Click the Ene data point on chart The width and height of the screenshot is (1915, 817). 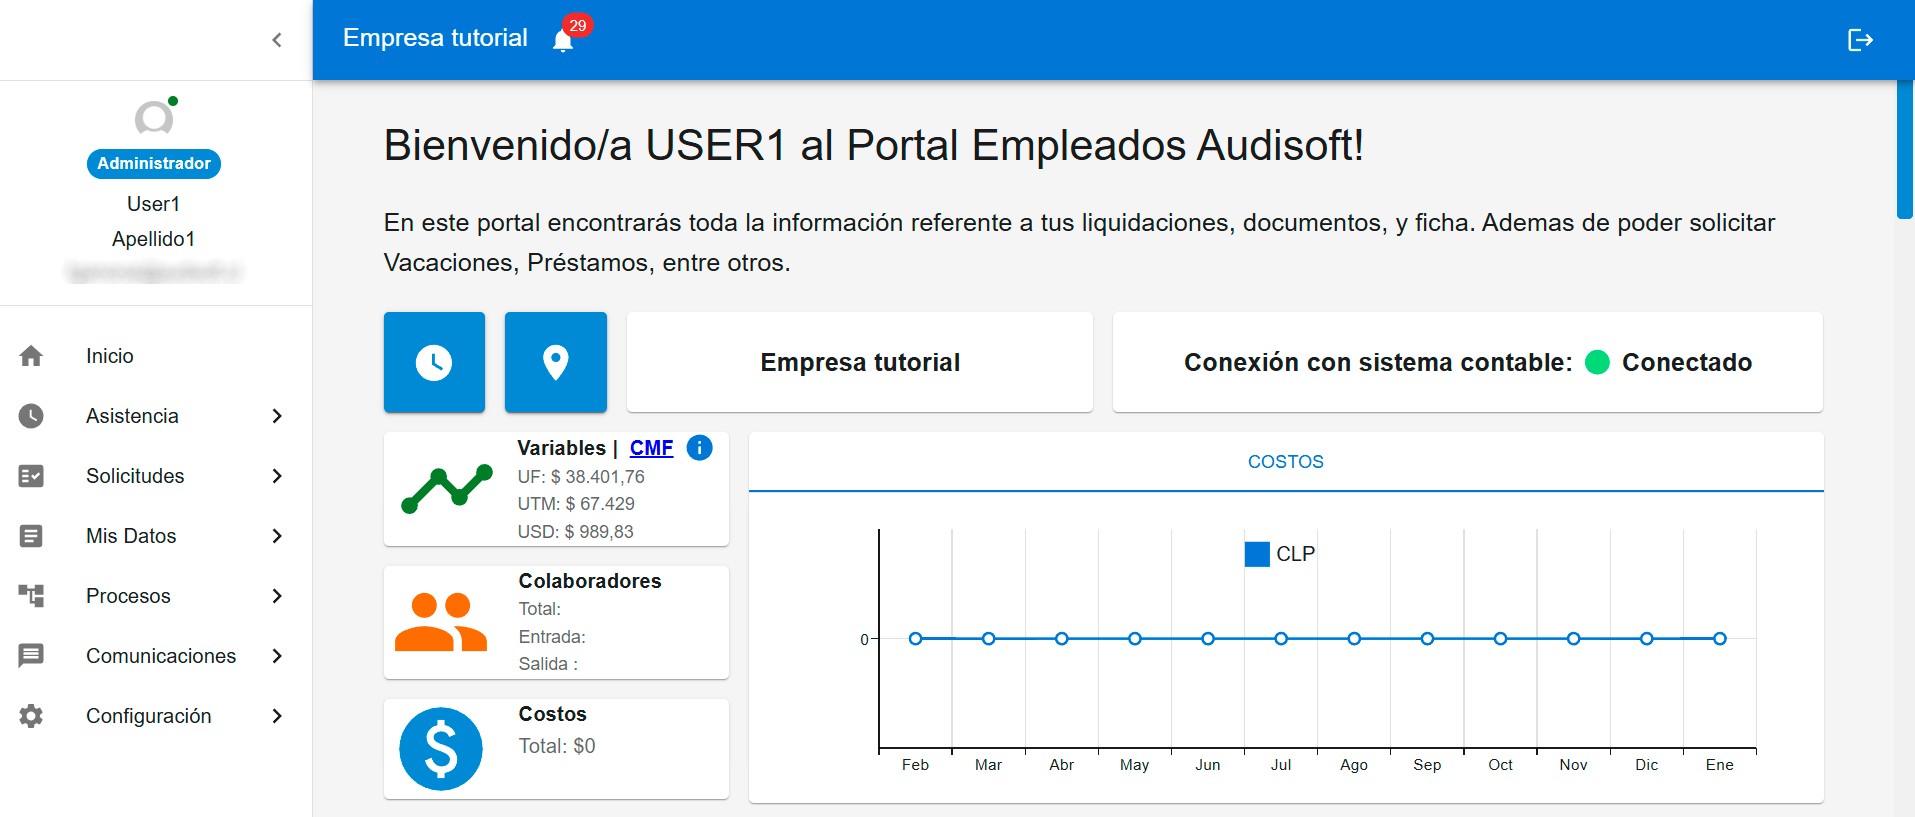point(1719,639)
